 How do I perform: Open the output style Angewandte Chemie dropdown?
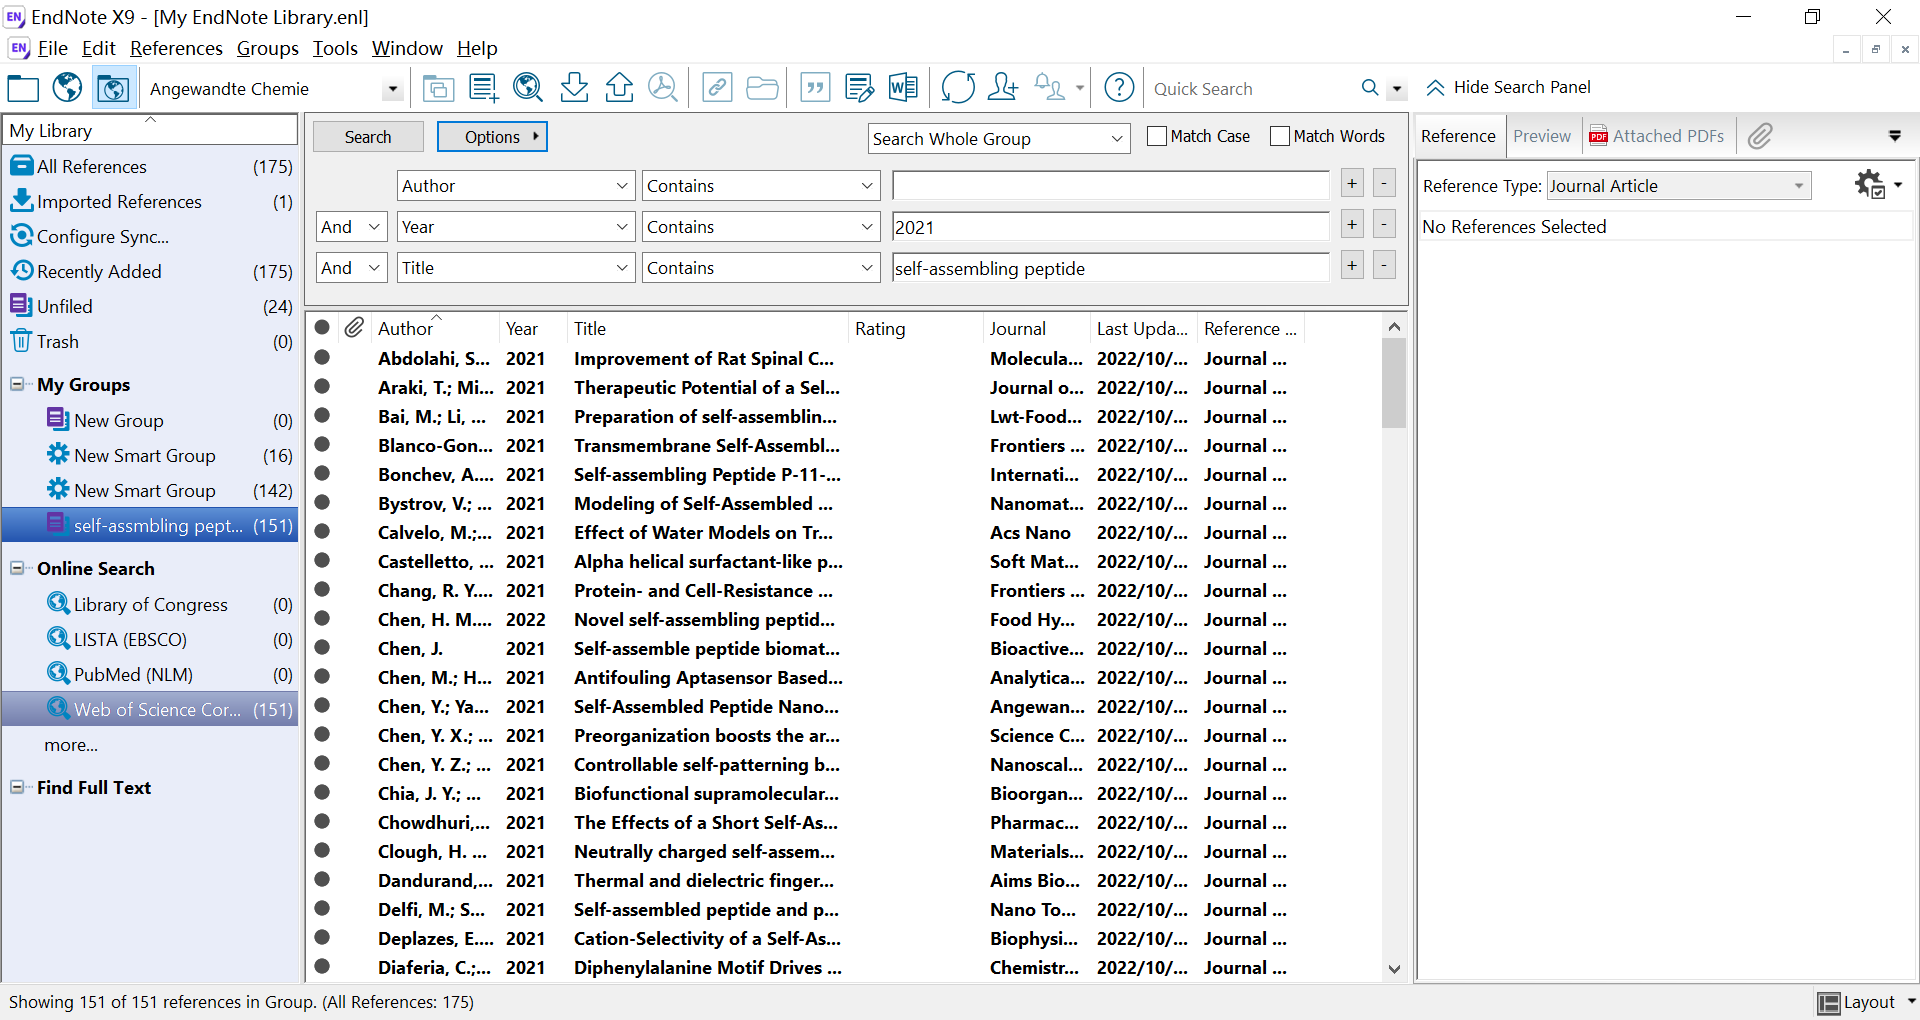392,89
